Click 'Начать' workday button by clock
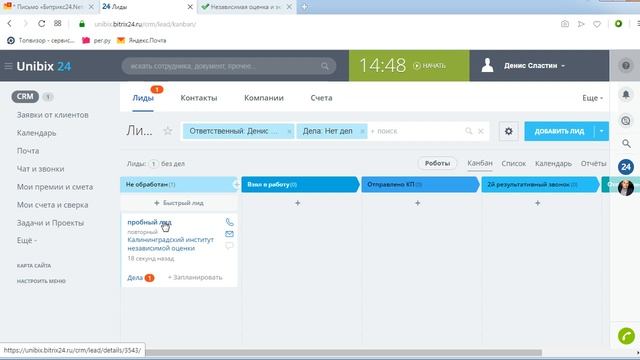The height and width of the screenshot is (360, 640). [429, 66]
